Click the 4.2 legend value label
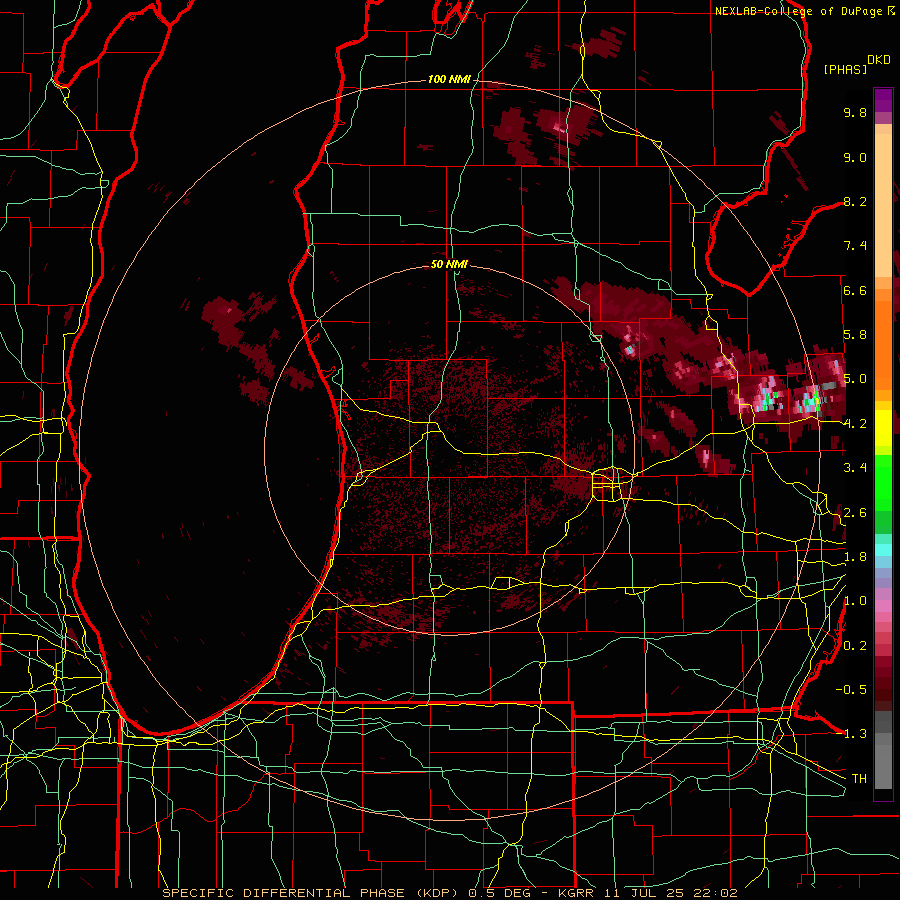 point(855,424)
